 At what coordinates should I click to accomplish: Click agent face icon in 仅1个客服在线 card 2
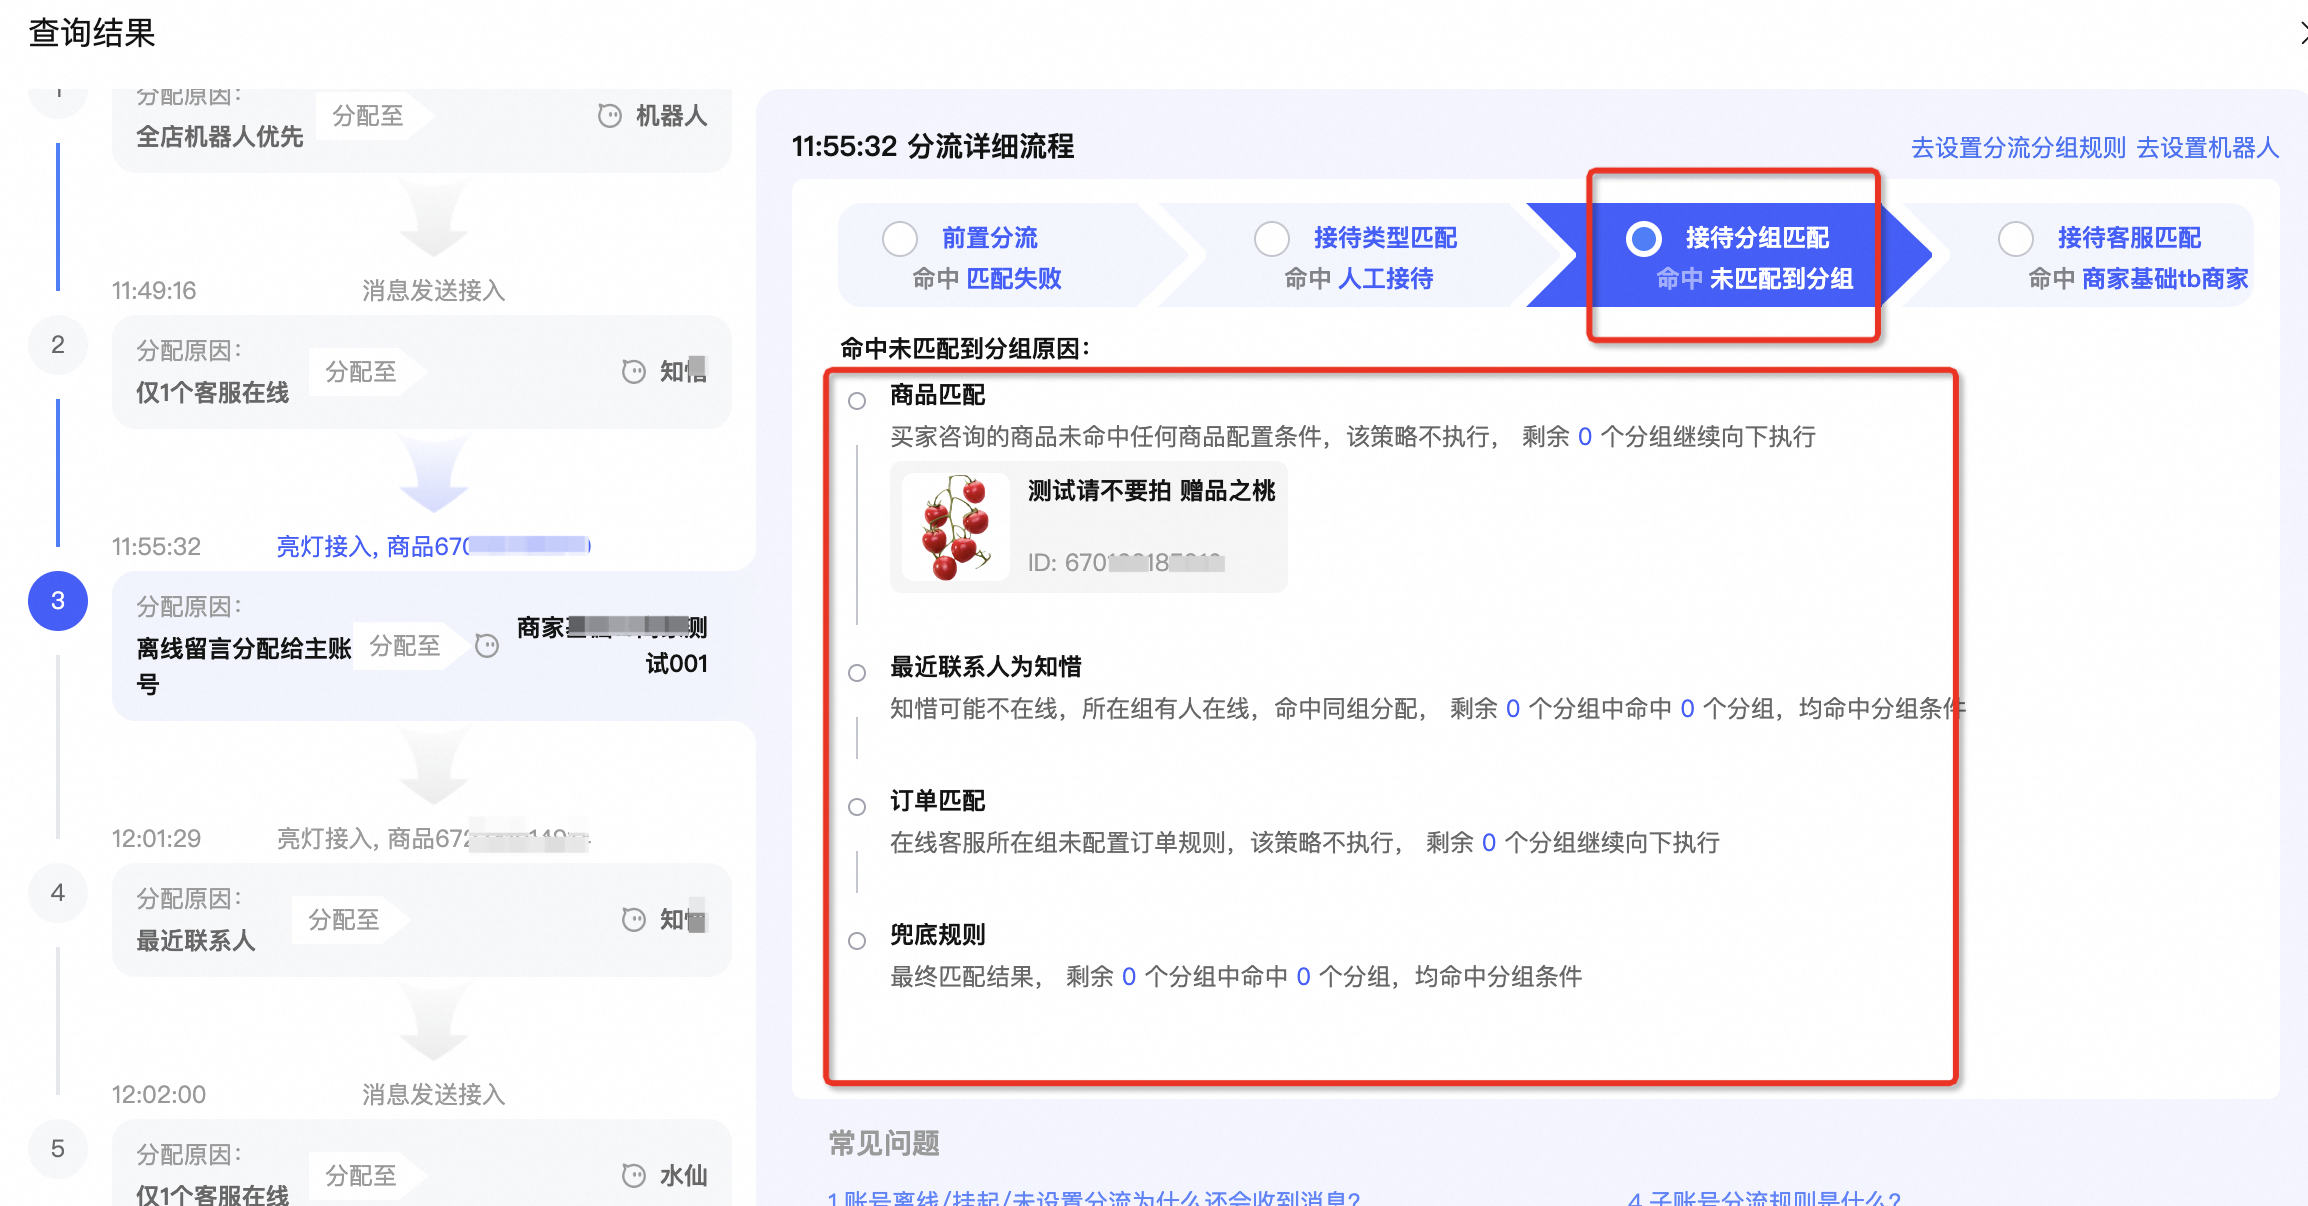click(x=633, y=372)
